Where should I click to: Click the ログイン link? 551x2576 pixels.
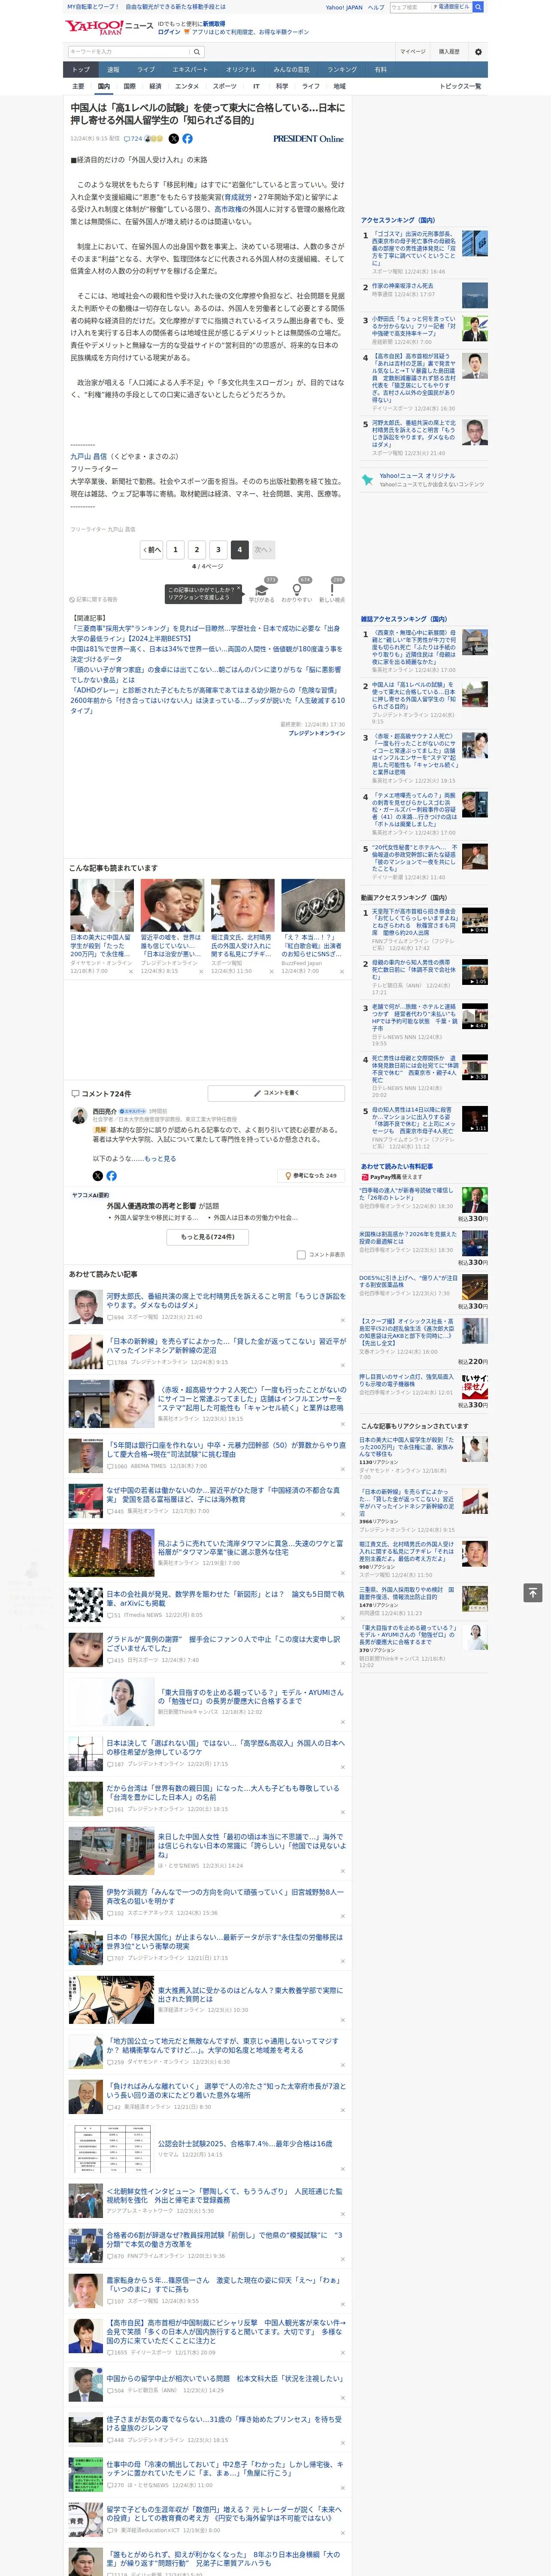[x=169, y=32]
